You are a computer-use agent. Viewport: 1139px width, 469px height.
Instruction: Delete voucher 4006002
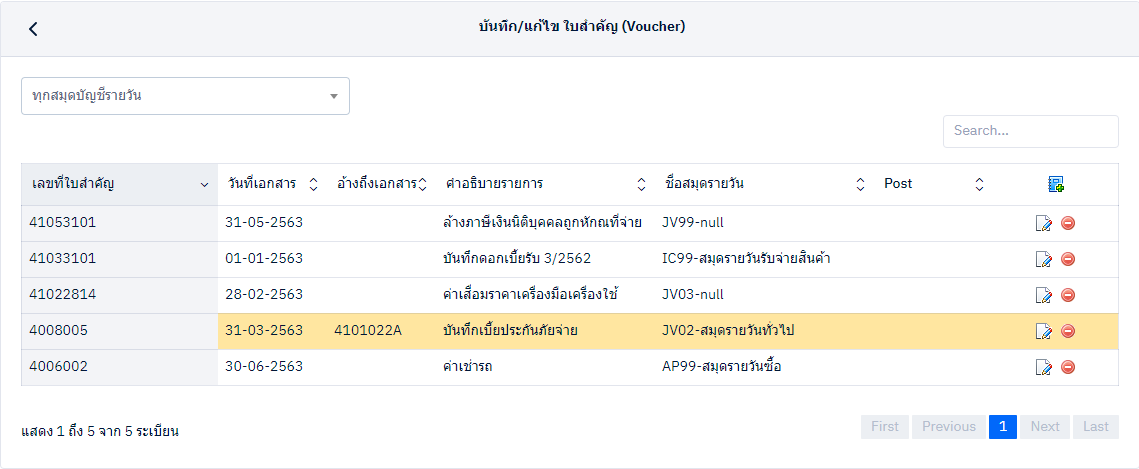[x=1068, y=367]
